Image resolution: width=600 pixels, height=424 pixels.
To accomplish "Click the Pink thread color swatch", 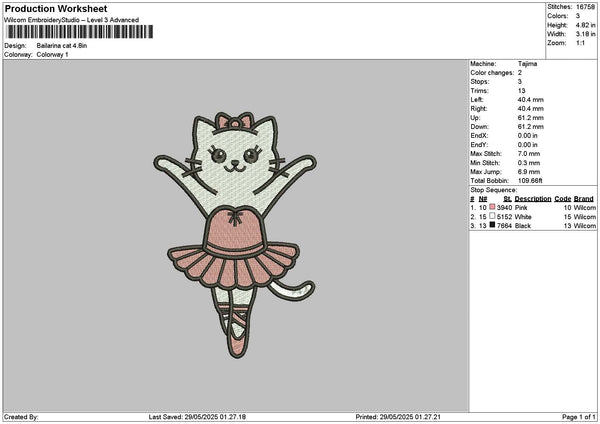I will click(x=493, y=207).
